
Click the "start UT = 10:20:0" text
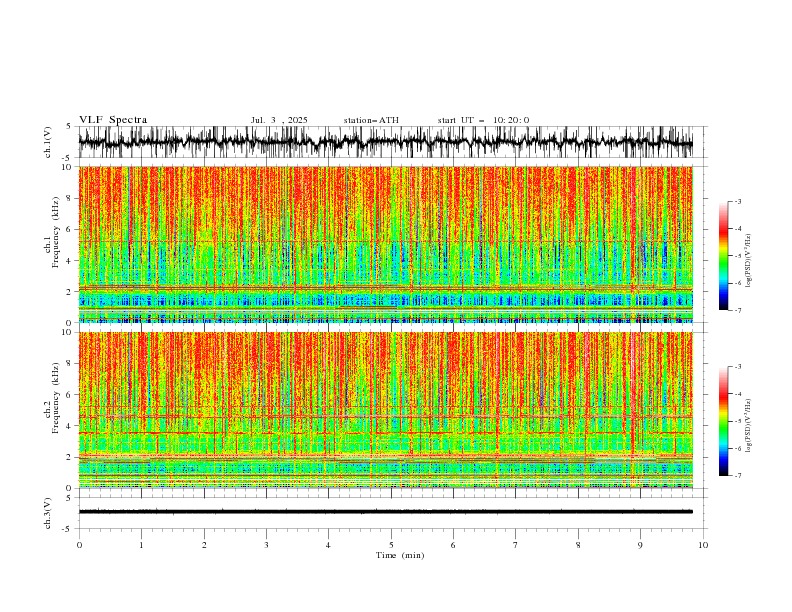coord(483,120)
